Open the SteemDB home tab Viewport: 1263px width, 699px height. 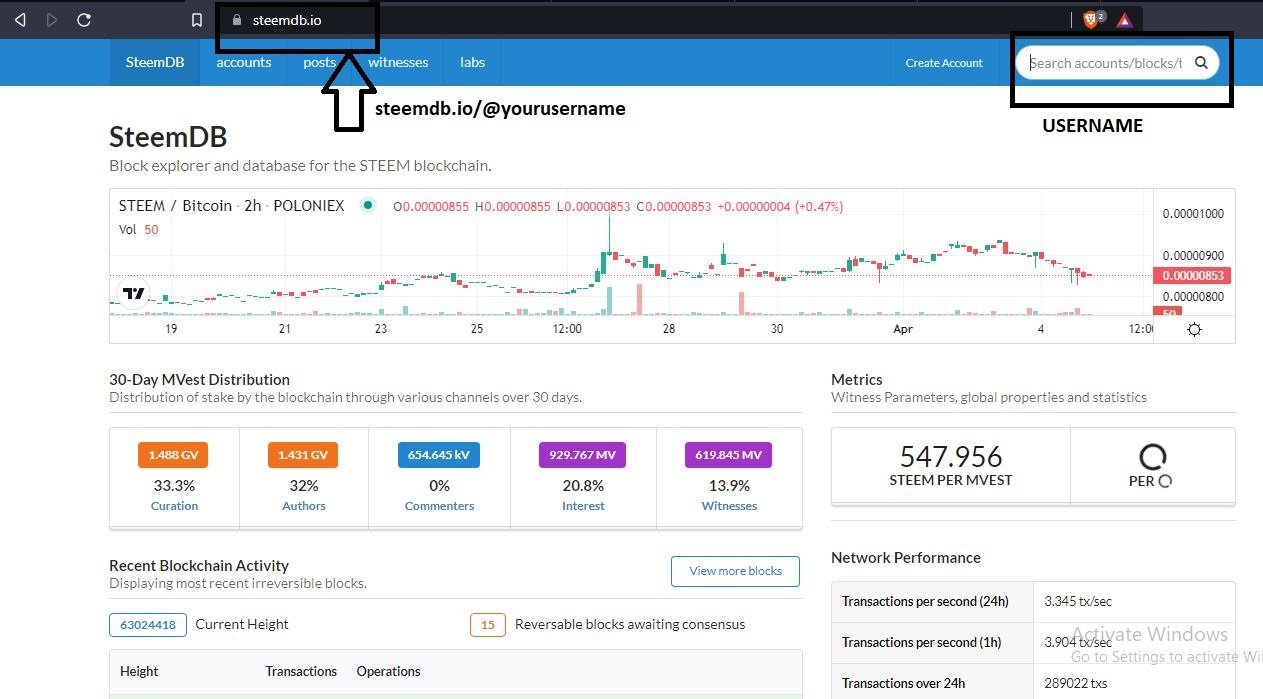click(x=155, y=62)
